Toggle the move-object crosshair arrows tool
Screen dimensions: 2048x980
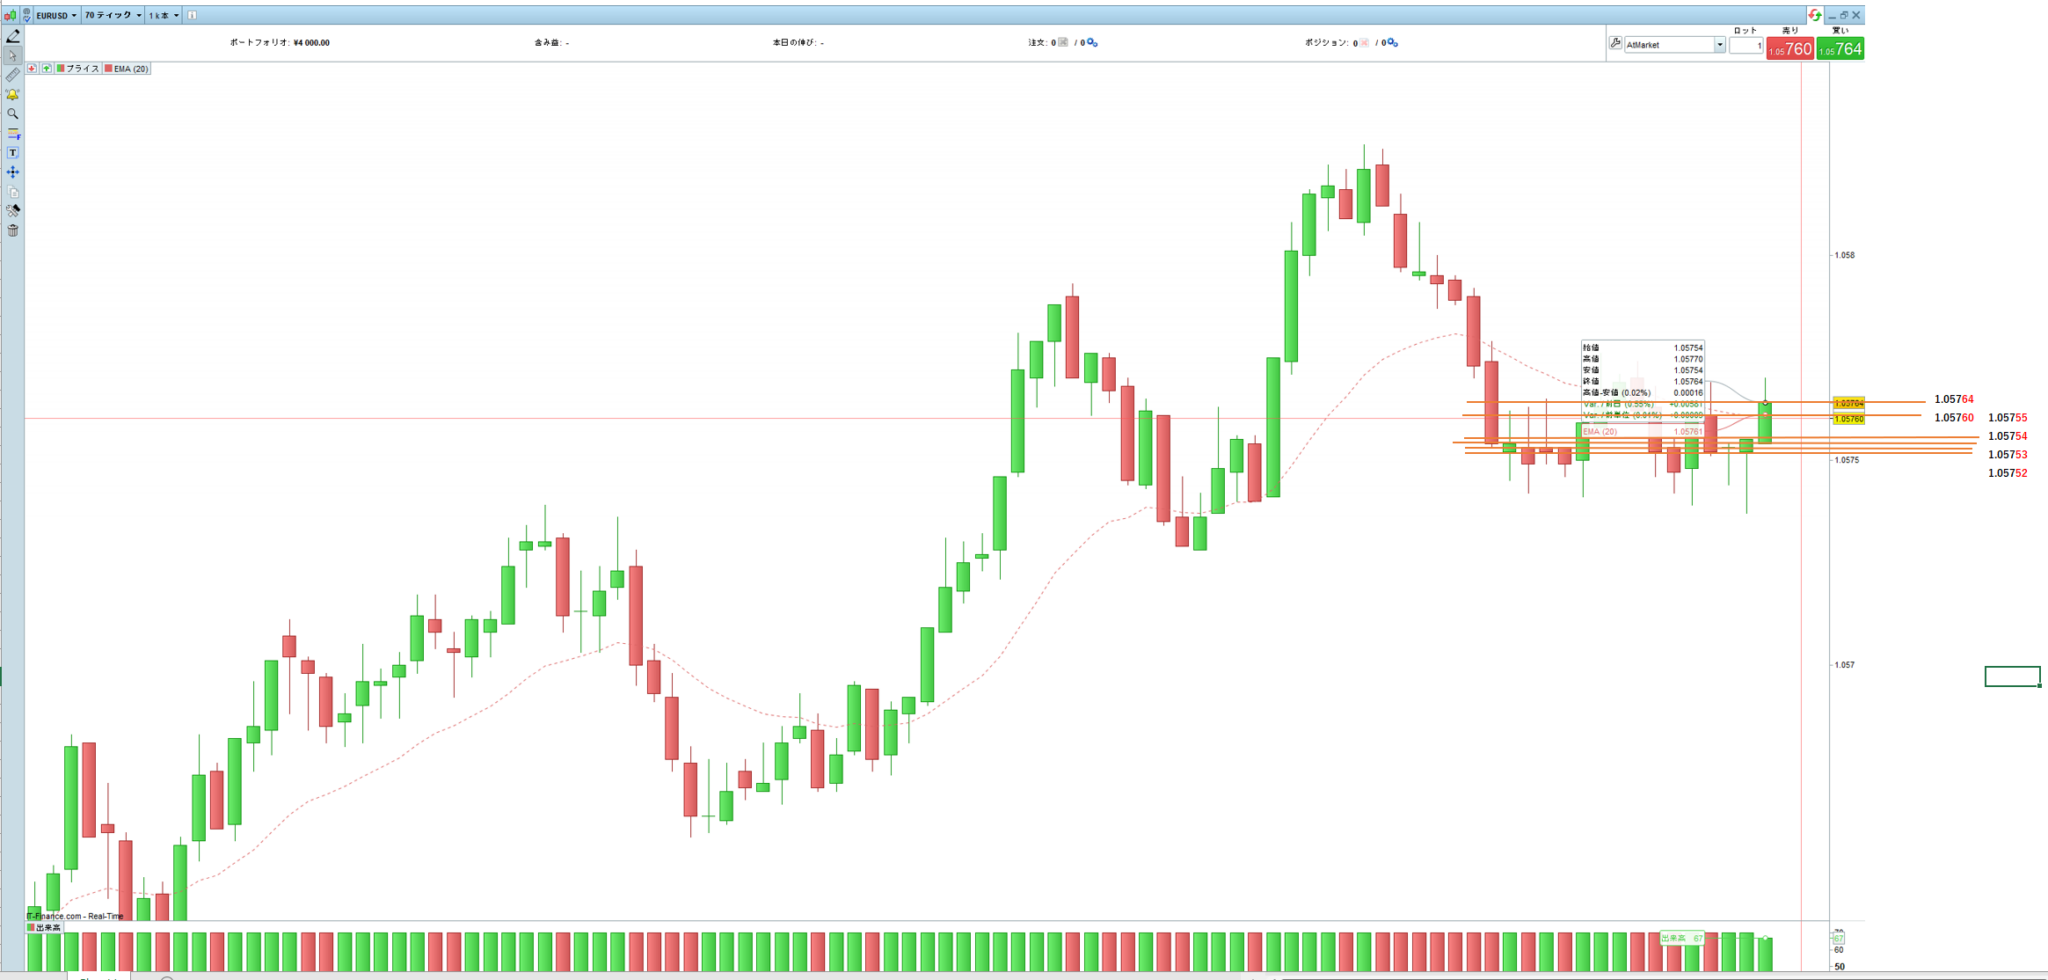[x=13, y=172]
